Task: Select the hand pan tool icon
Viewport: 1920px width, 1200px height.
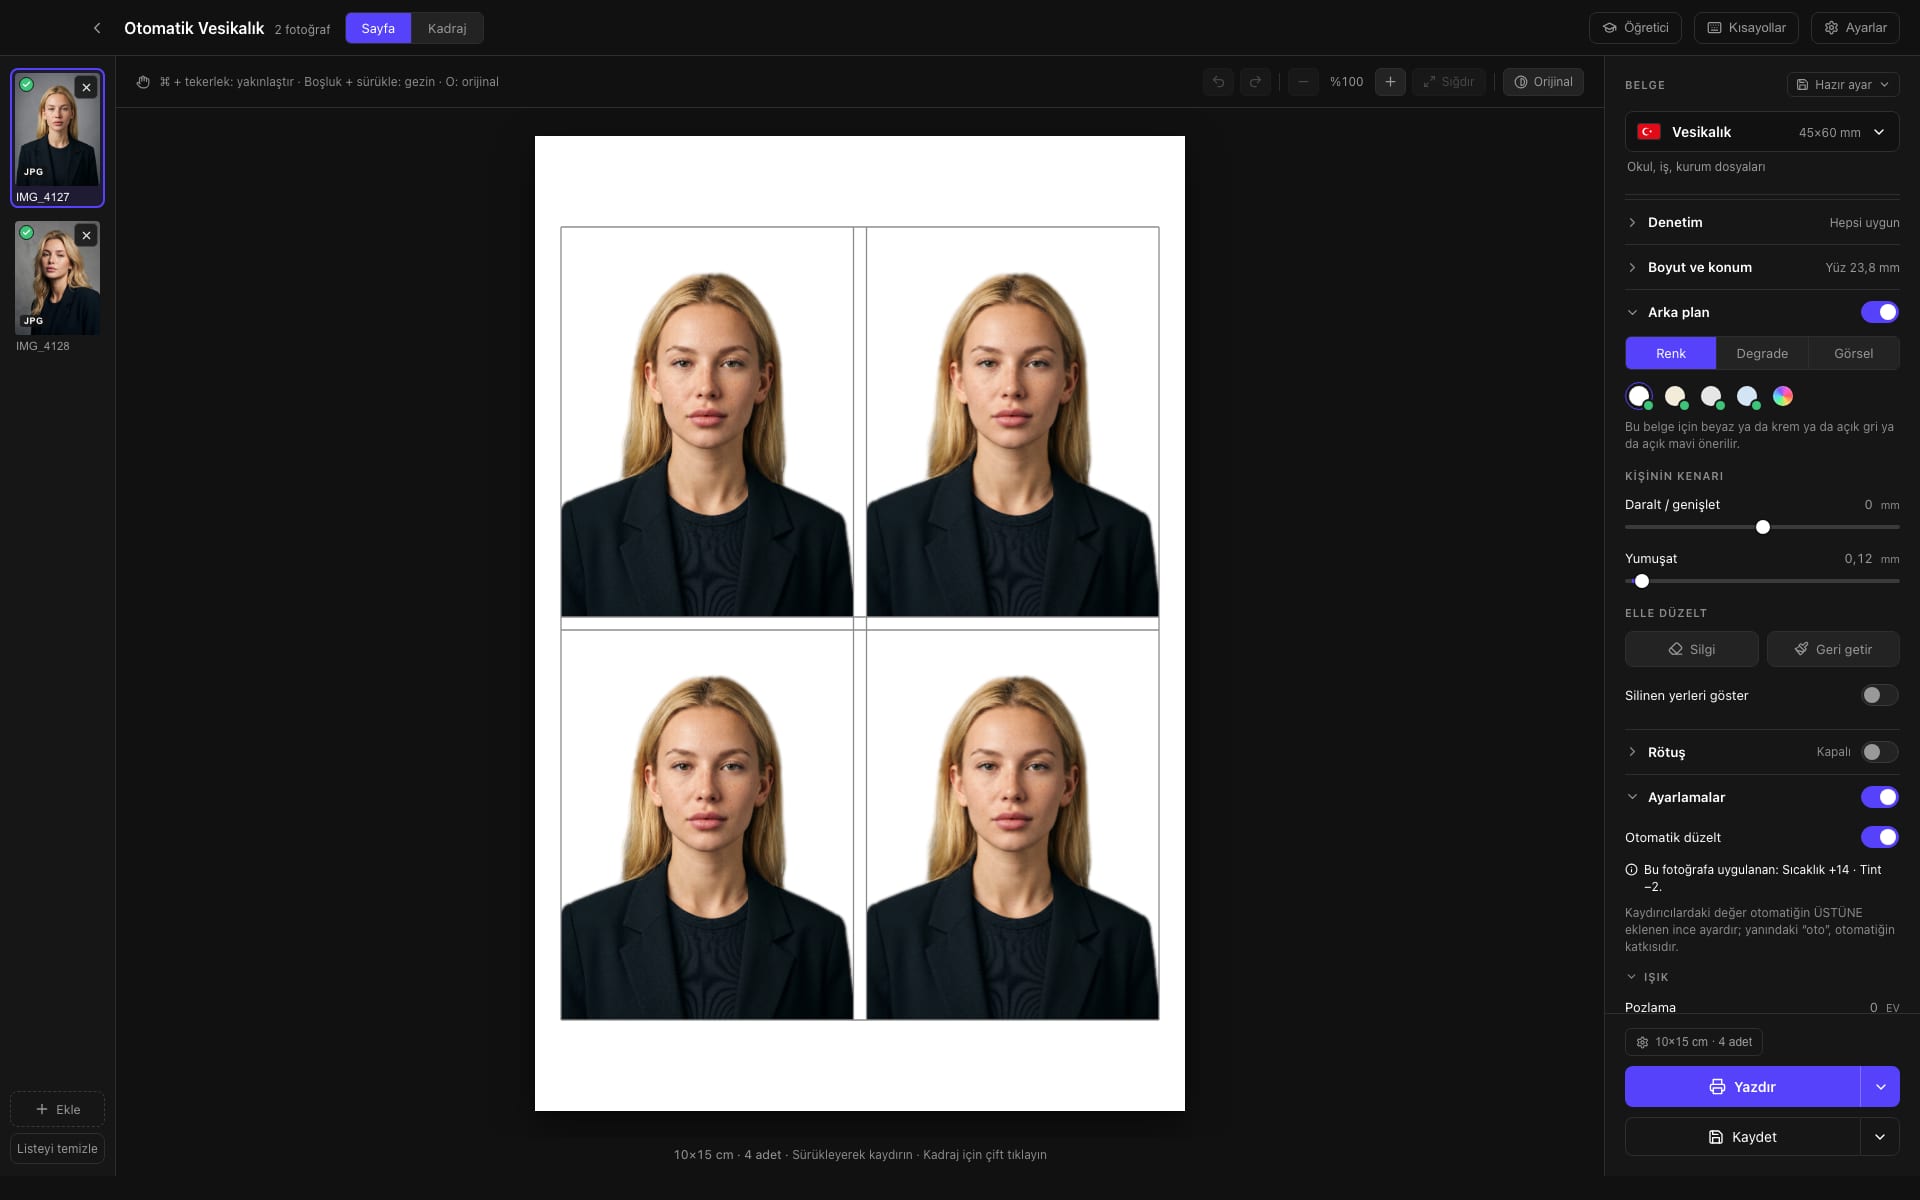Action: click(x=143, y=82)
